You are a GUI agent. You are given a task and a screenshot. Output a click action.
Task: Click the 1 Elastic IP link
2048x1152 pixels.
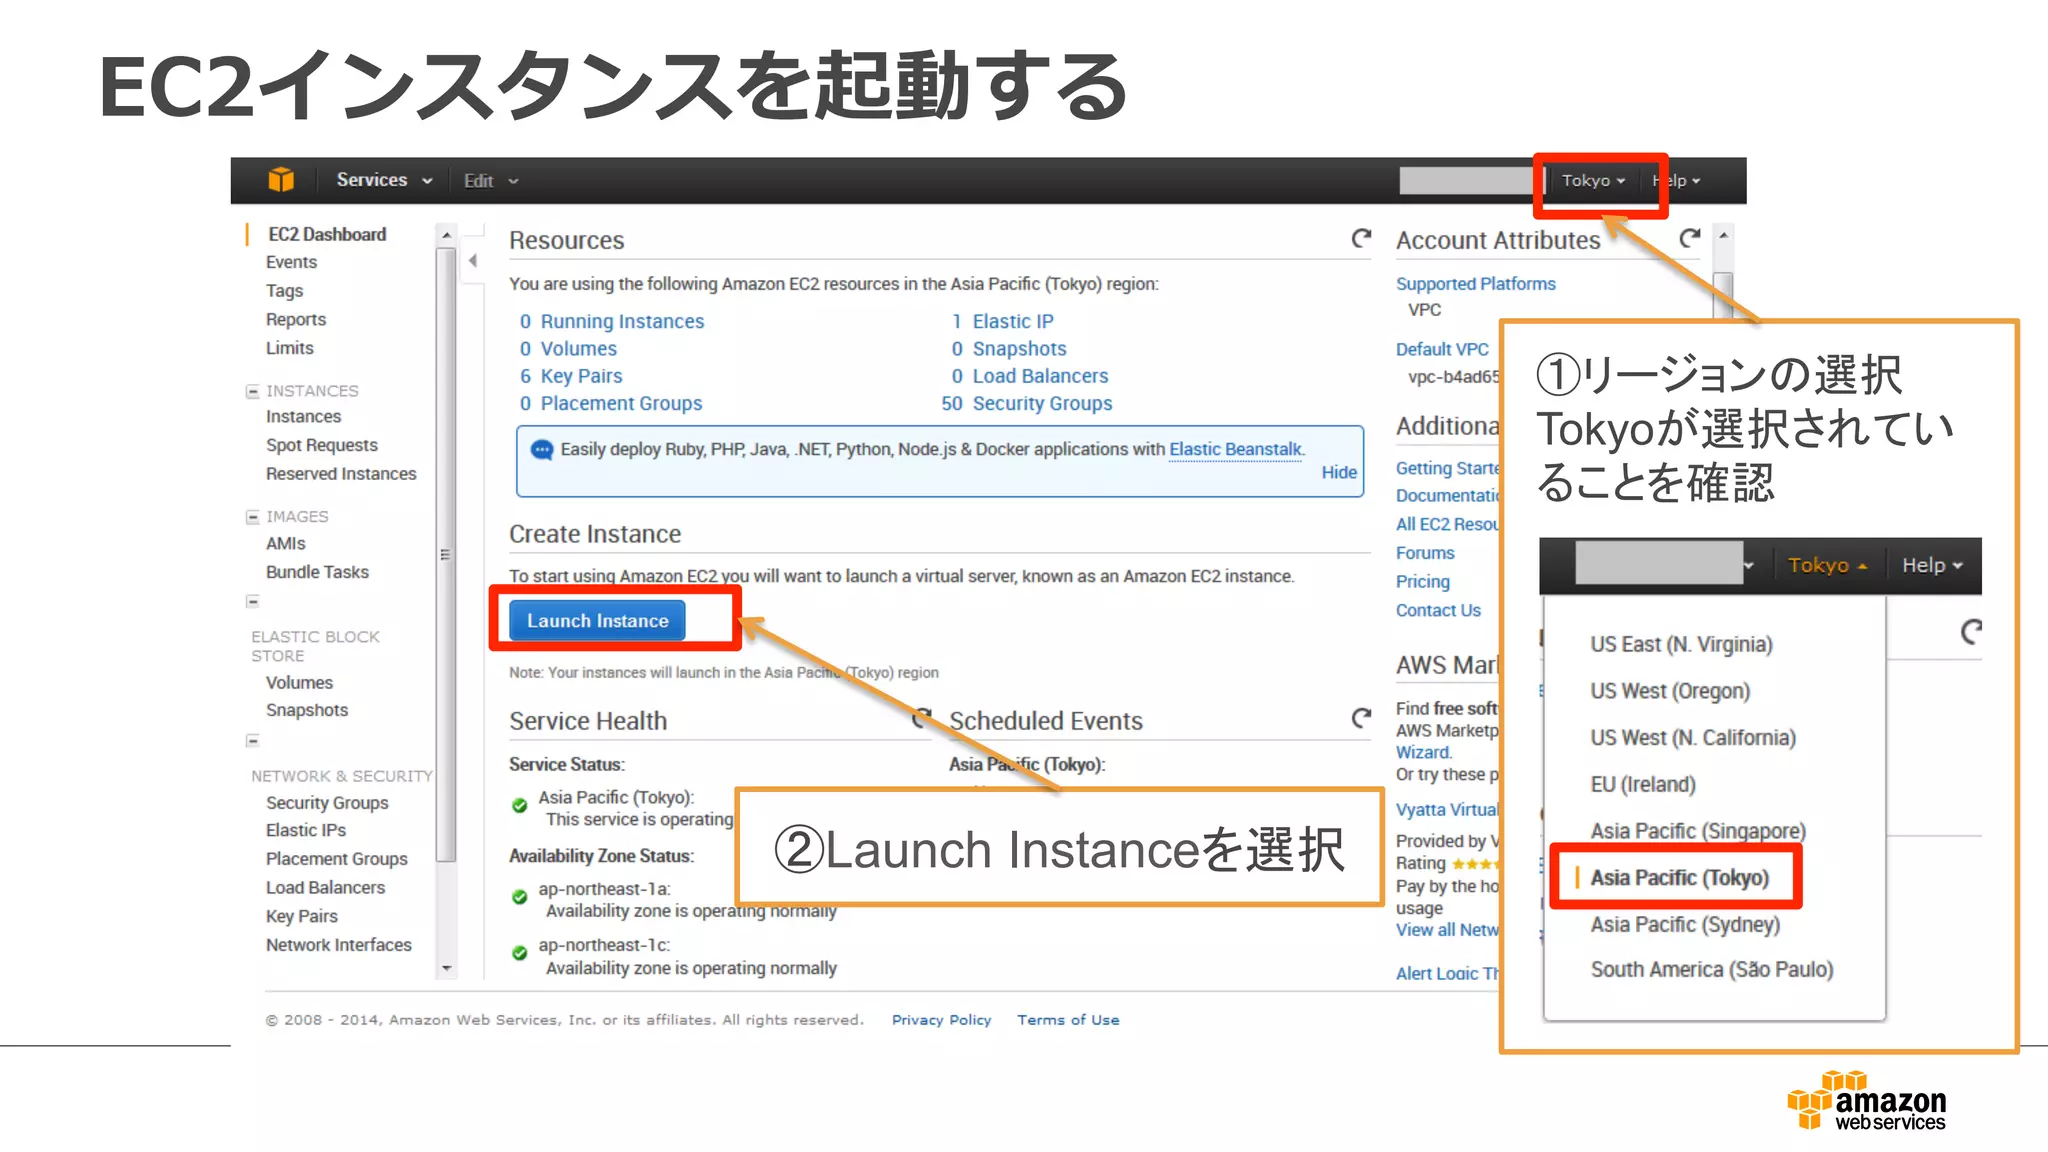[x=1002, y=321]
